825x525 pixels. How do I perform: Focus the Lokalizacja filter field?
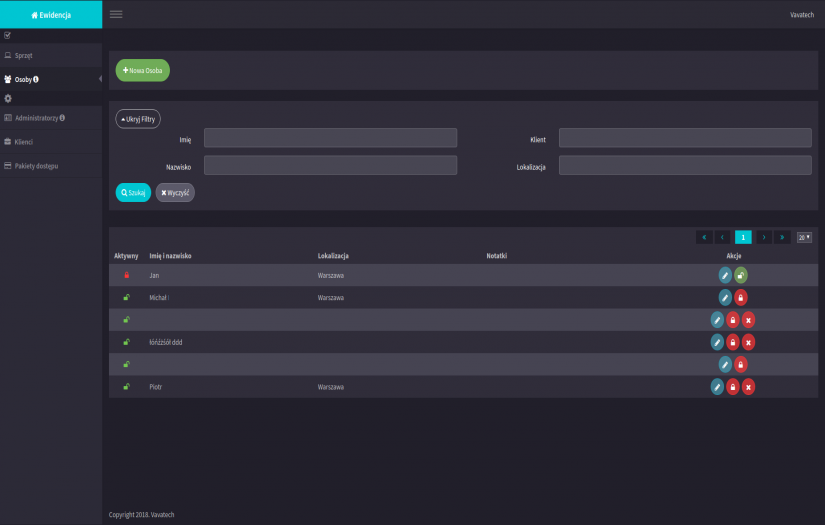point(685,165)
